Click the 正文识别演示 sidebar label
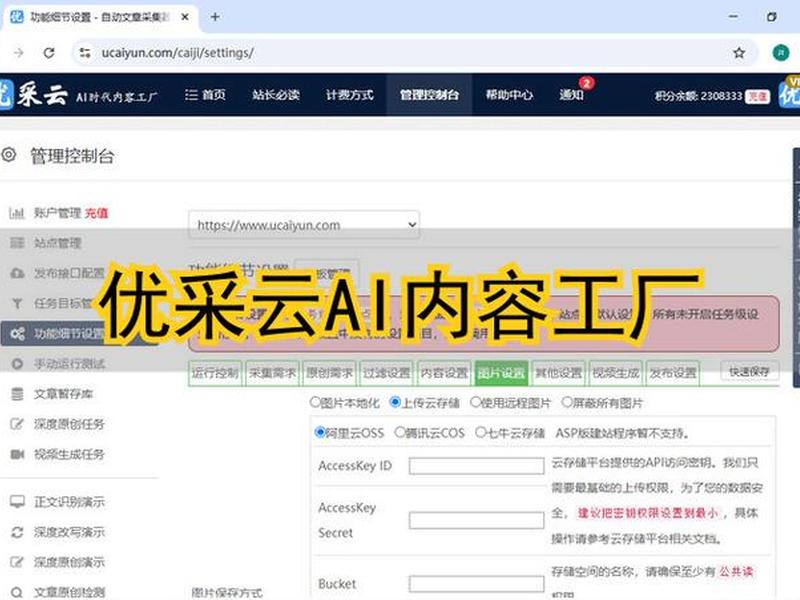The image size is (800, 600). click(x=69, y=502)
